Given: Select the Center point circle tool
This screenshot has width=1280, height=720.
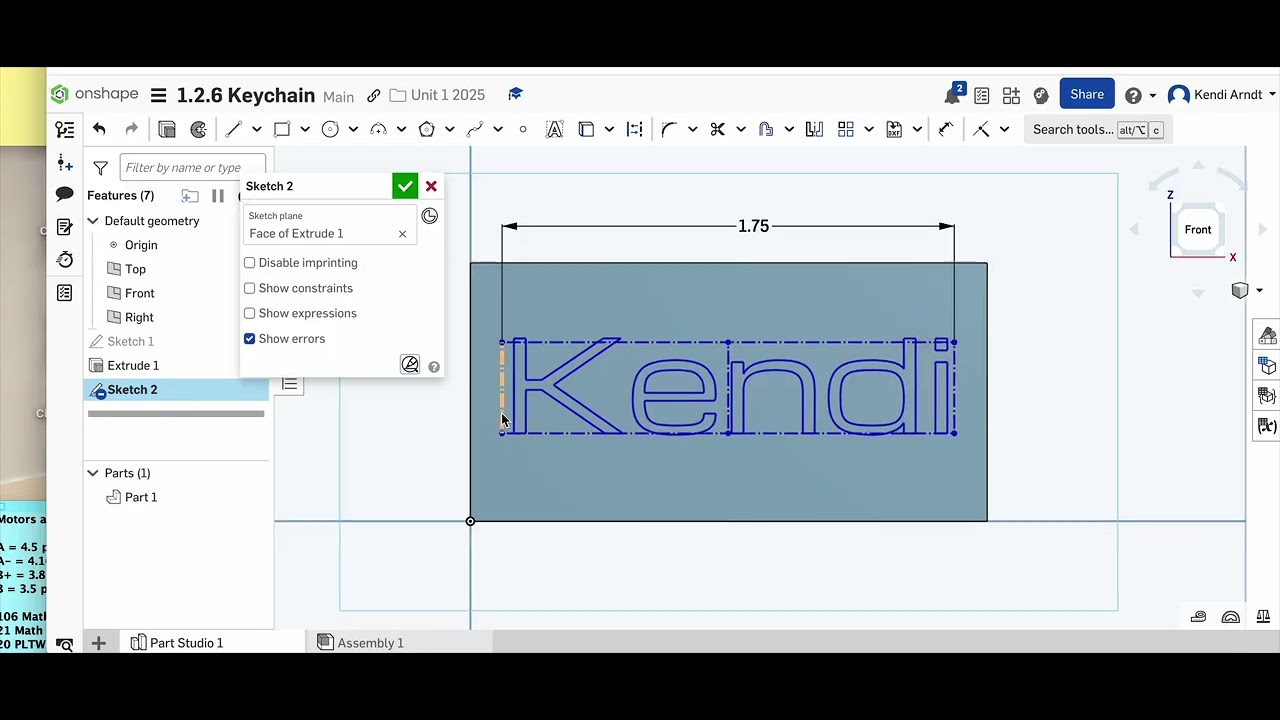Looking at the screenshot, I should pos(330,129).
